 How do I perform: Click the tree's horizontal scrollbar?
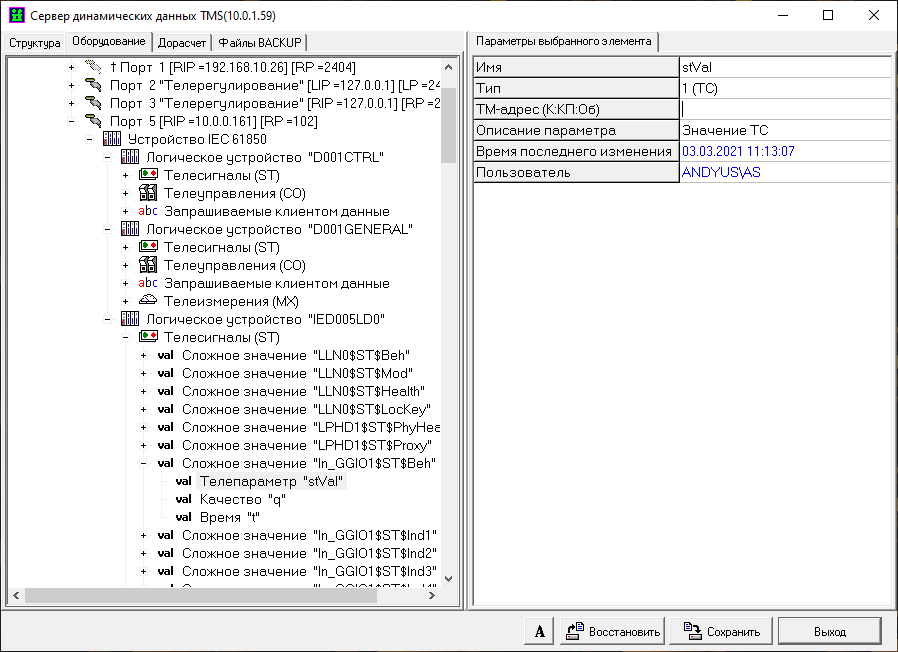(x=200, y=595)
